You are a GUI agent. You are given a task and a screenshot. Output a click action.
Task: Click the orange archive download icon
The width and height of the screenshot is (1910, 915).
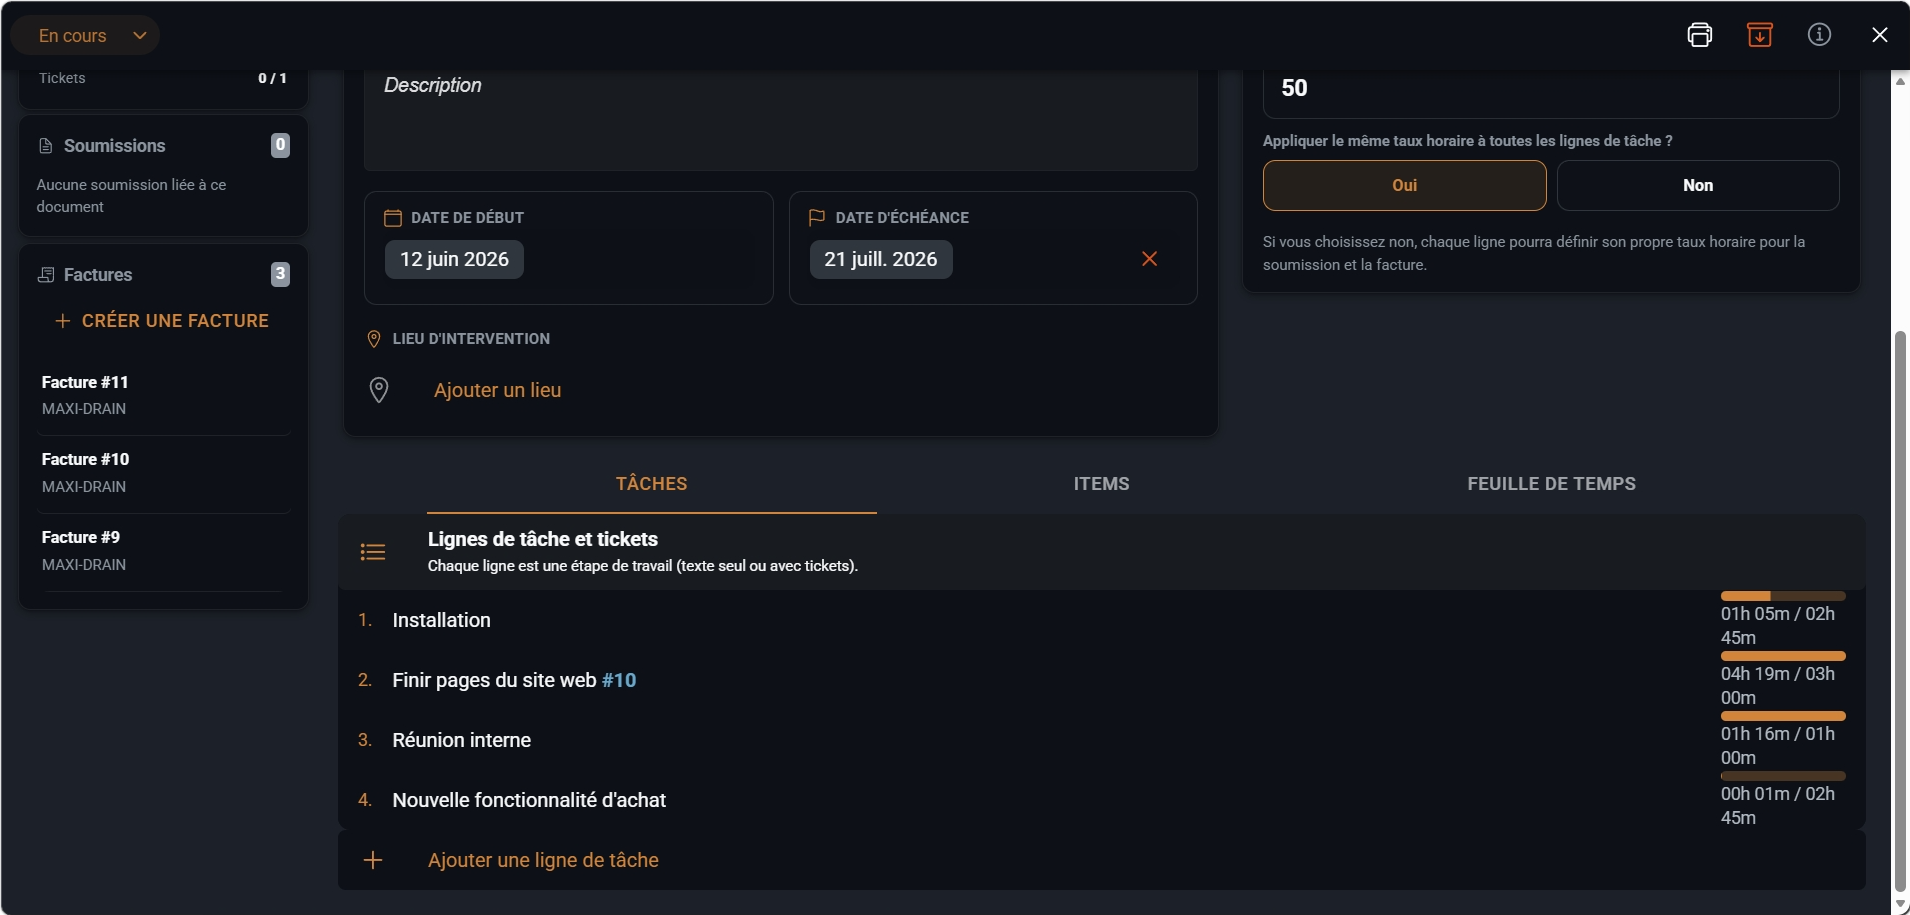pos(1759,35)
